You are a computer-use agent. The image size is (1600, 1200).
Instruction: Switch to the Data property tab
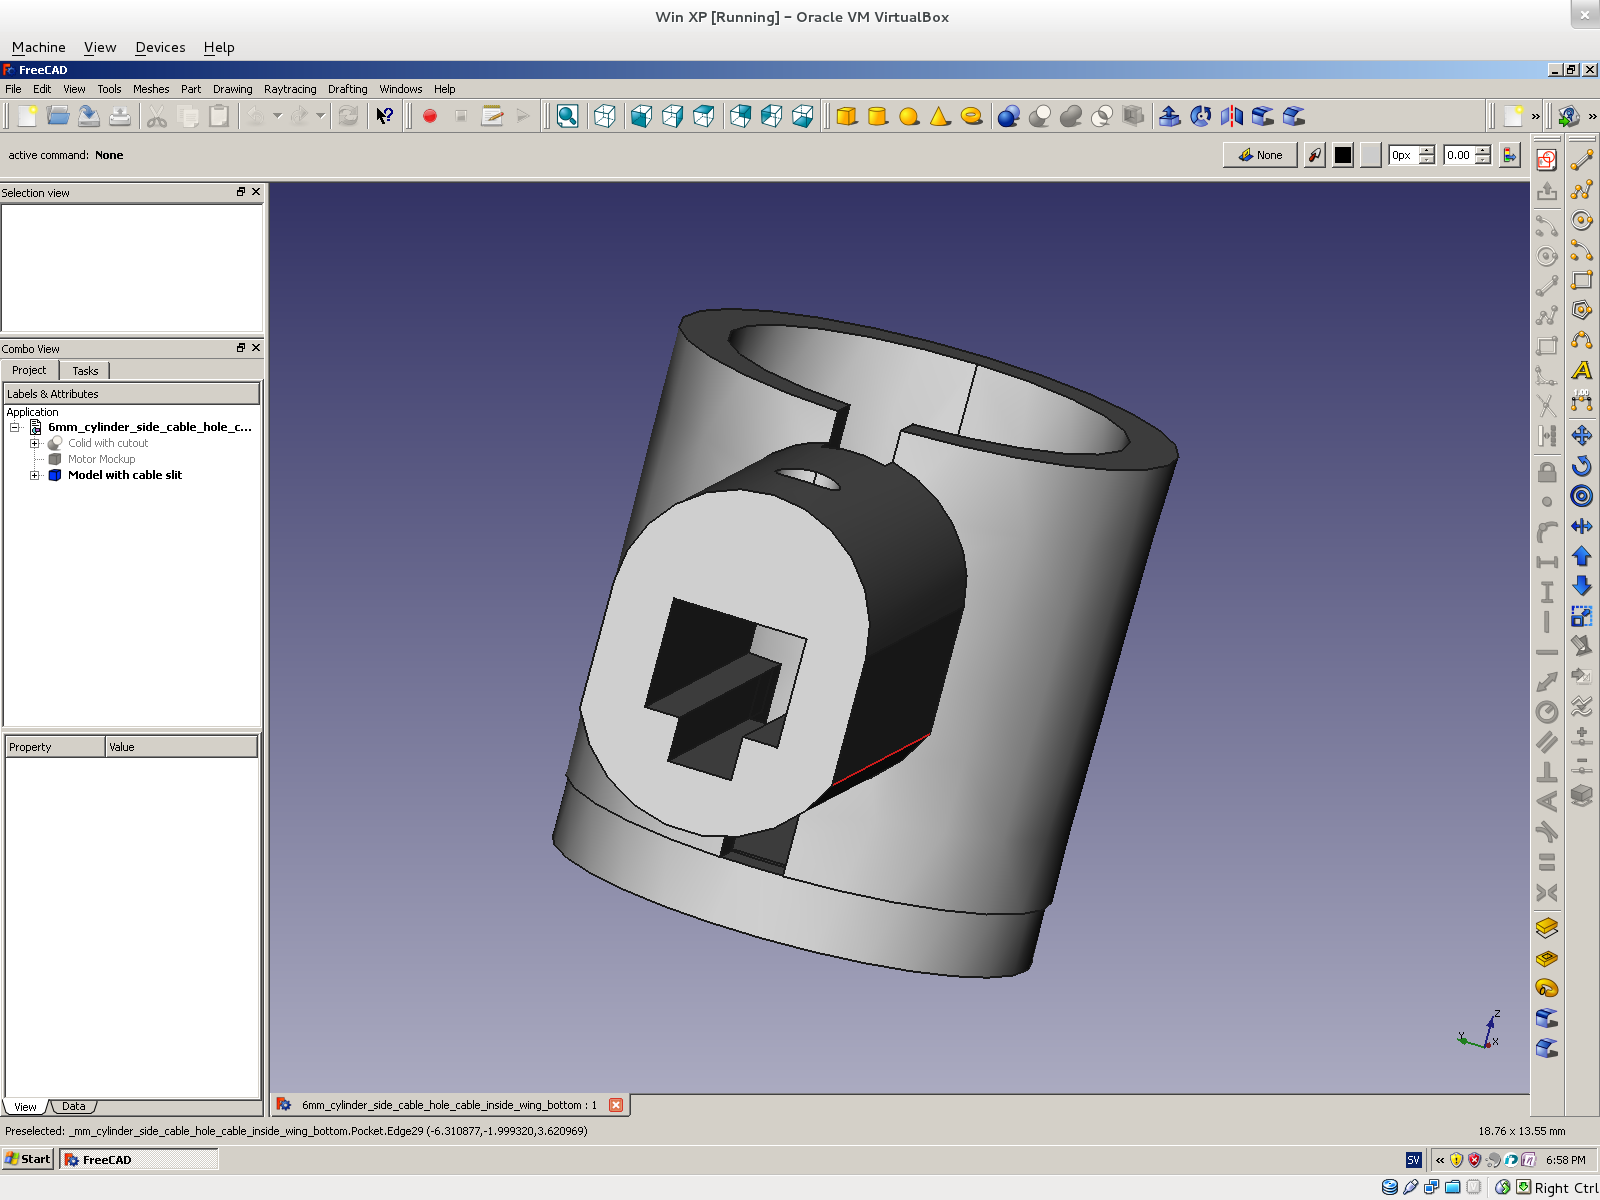73,1106
